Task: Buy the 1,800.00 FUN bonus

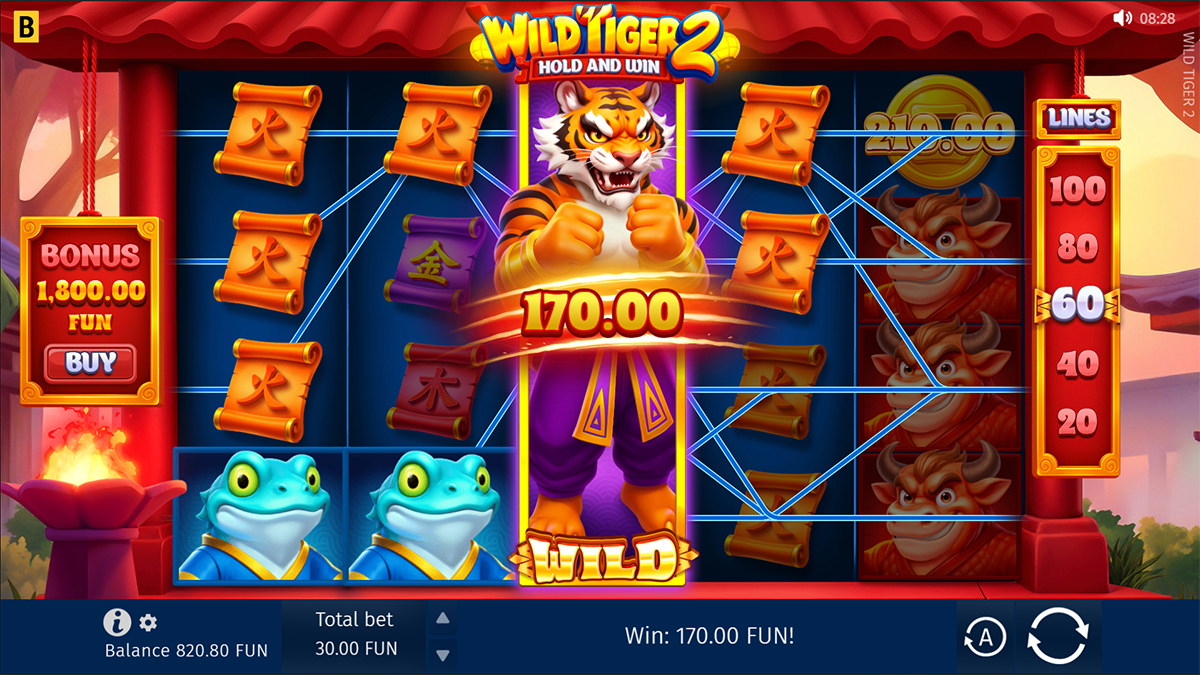Action: tap(90, 362)
